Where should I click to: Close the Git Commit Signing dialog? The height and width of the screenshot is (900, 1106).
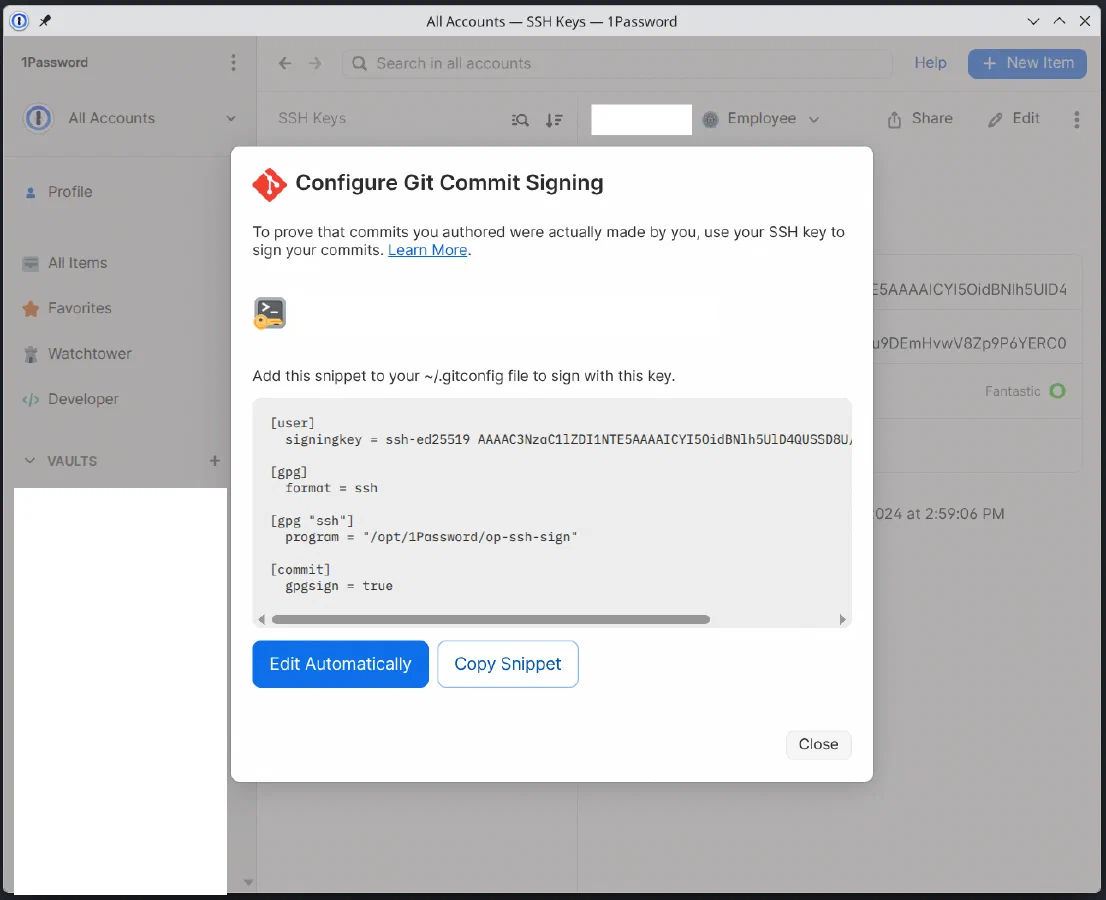[818, 744]
